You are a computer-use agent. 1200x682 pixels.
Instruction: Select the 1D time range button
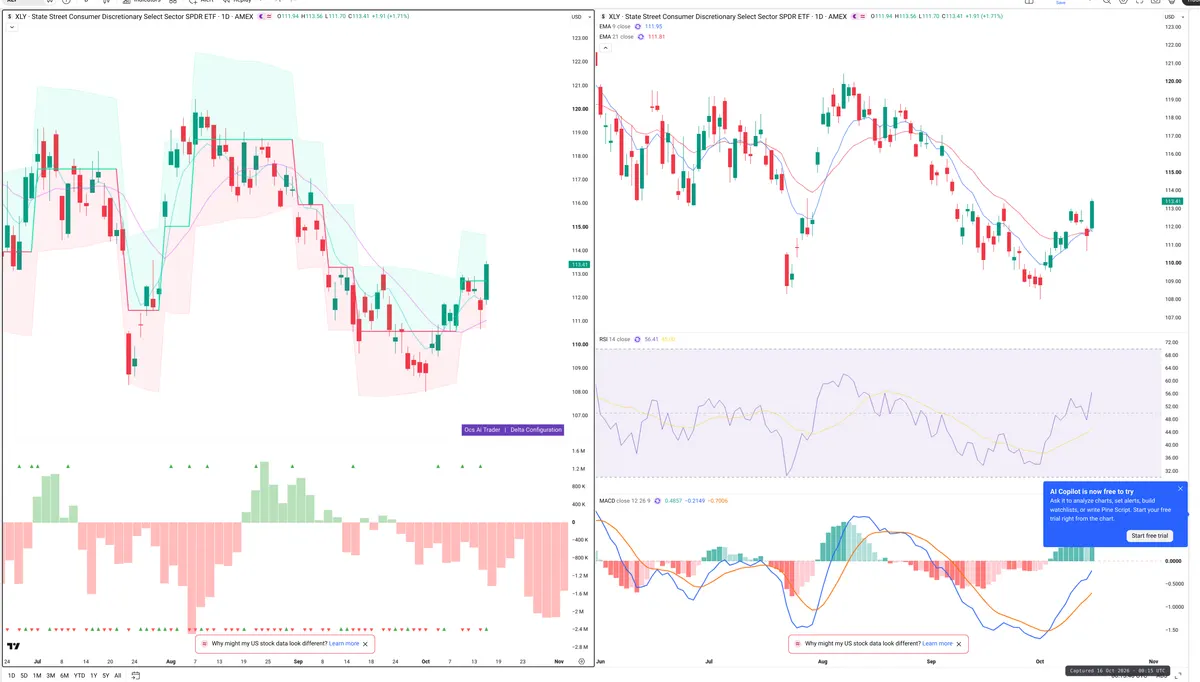coord(11,676)
